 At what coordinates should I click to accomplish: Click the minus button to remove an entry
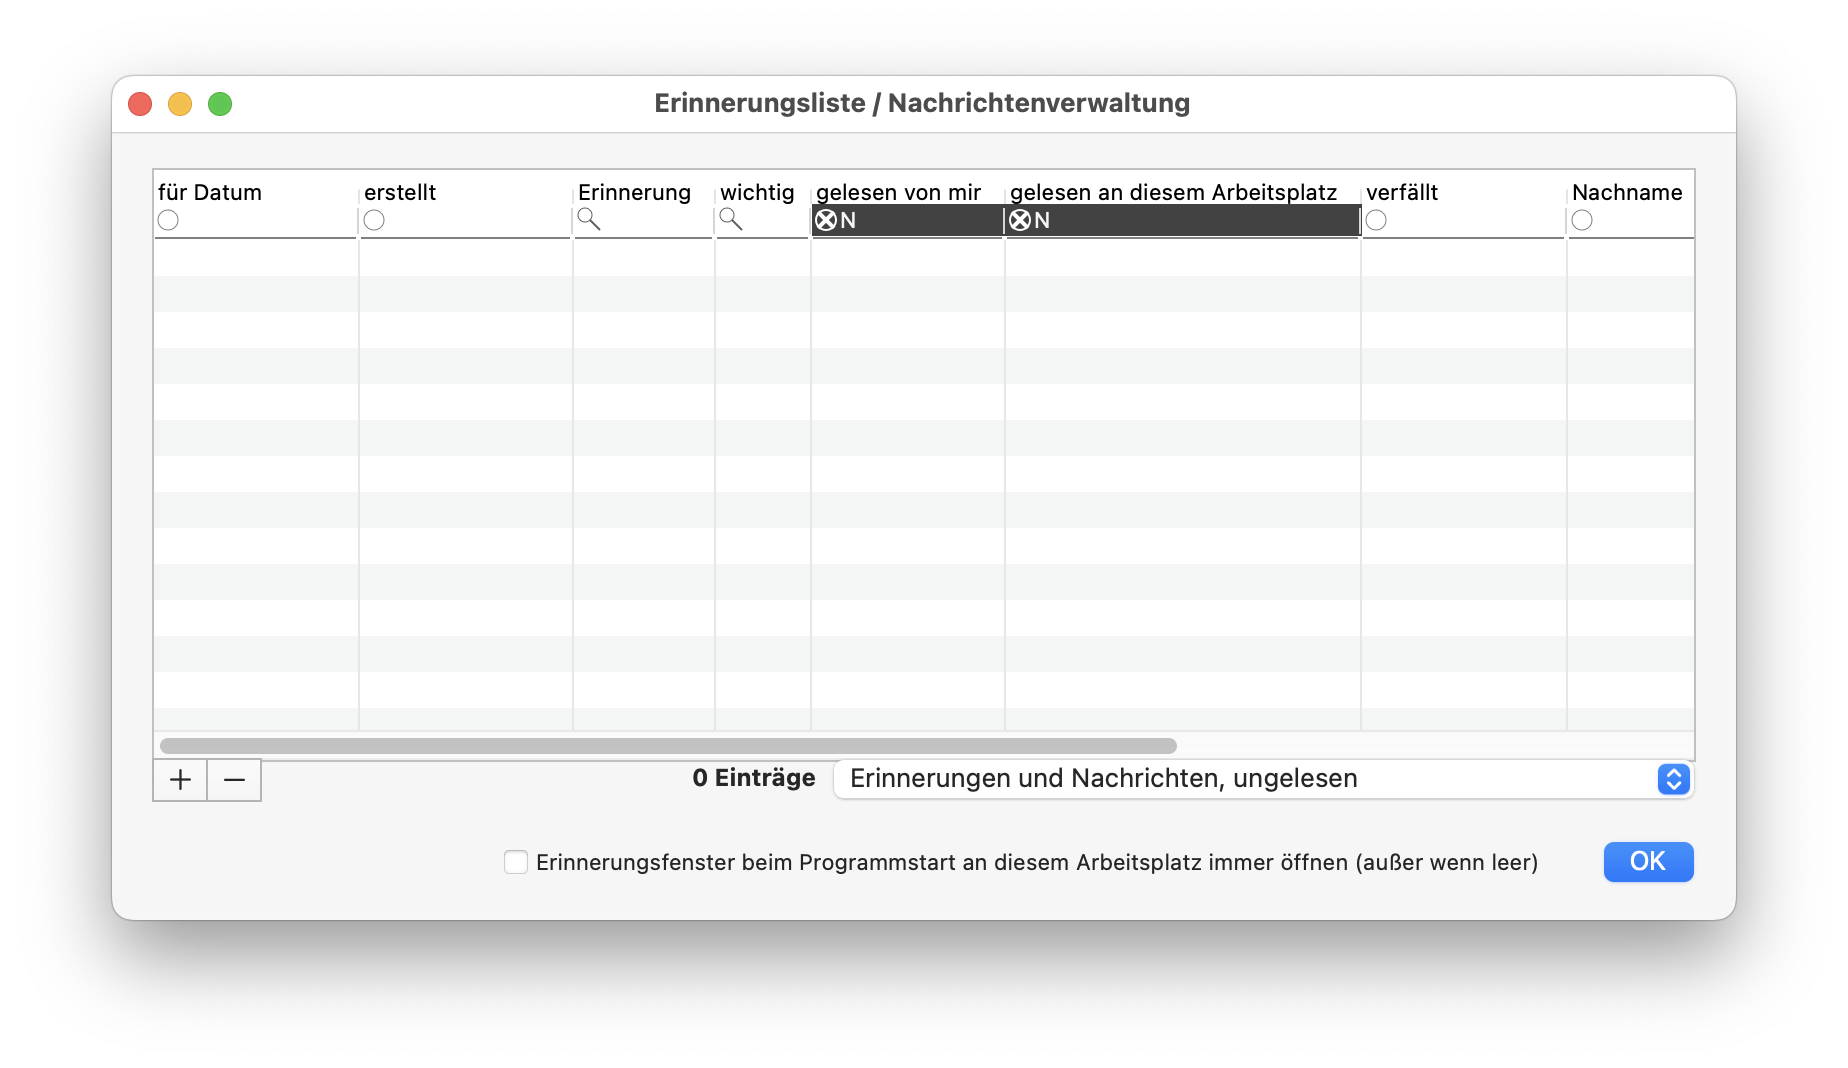coord(234,780)
